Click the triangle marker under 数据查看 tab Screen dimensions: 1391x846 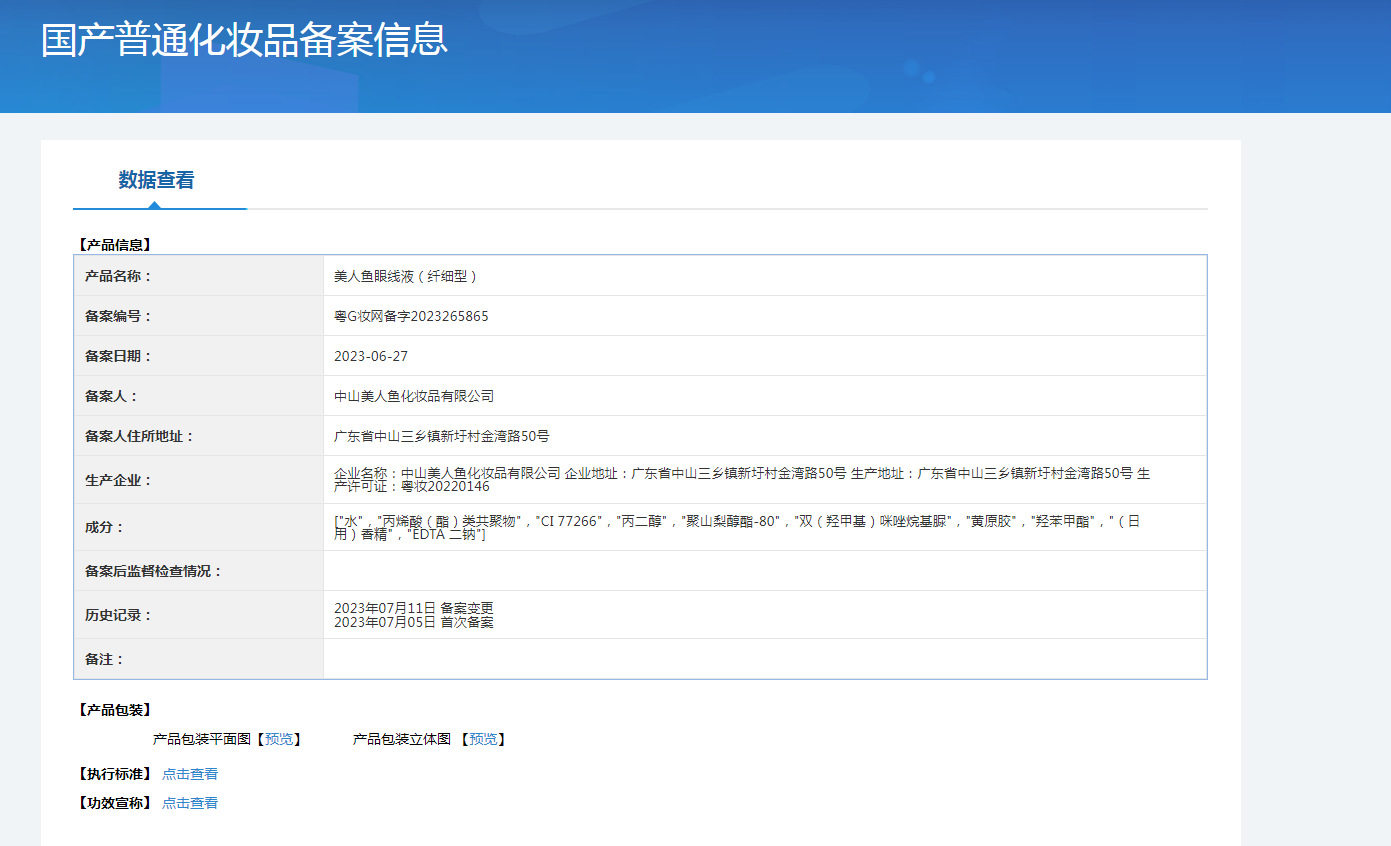click(154, 205)
